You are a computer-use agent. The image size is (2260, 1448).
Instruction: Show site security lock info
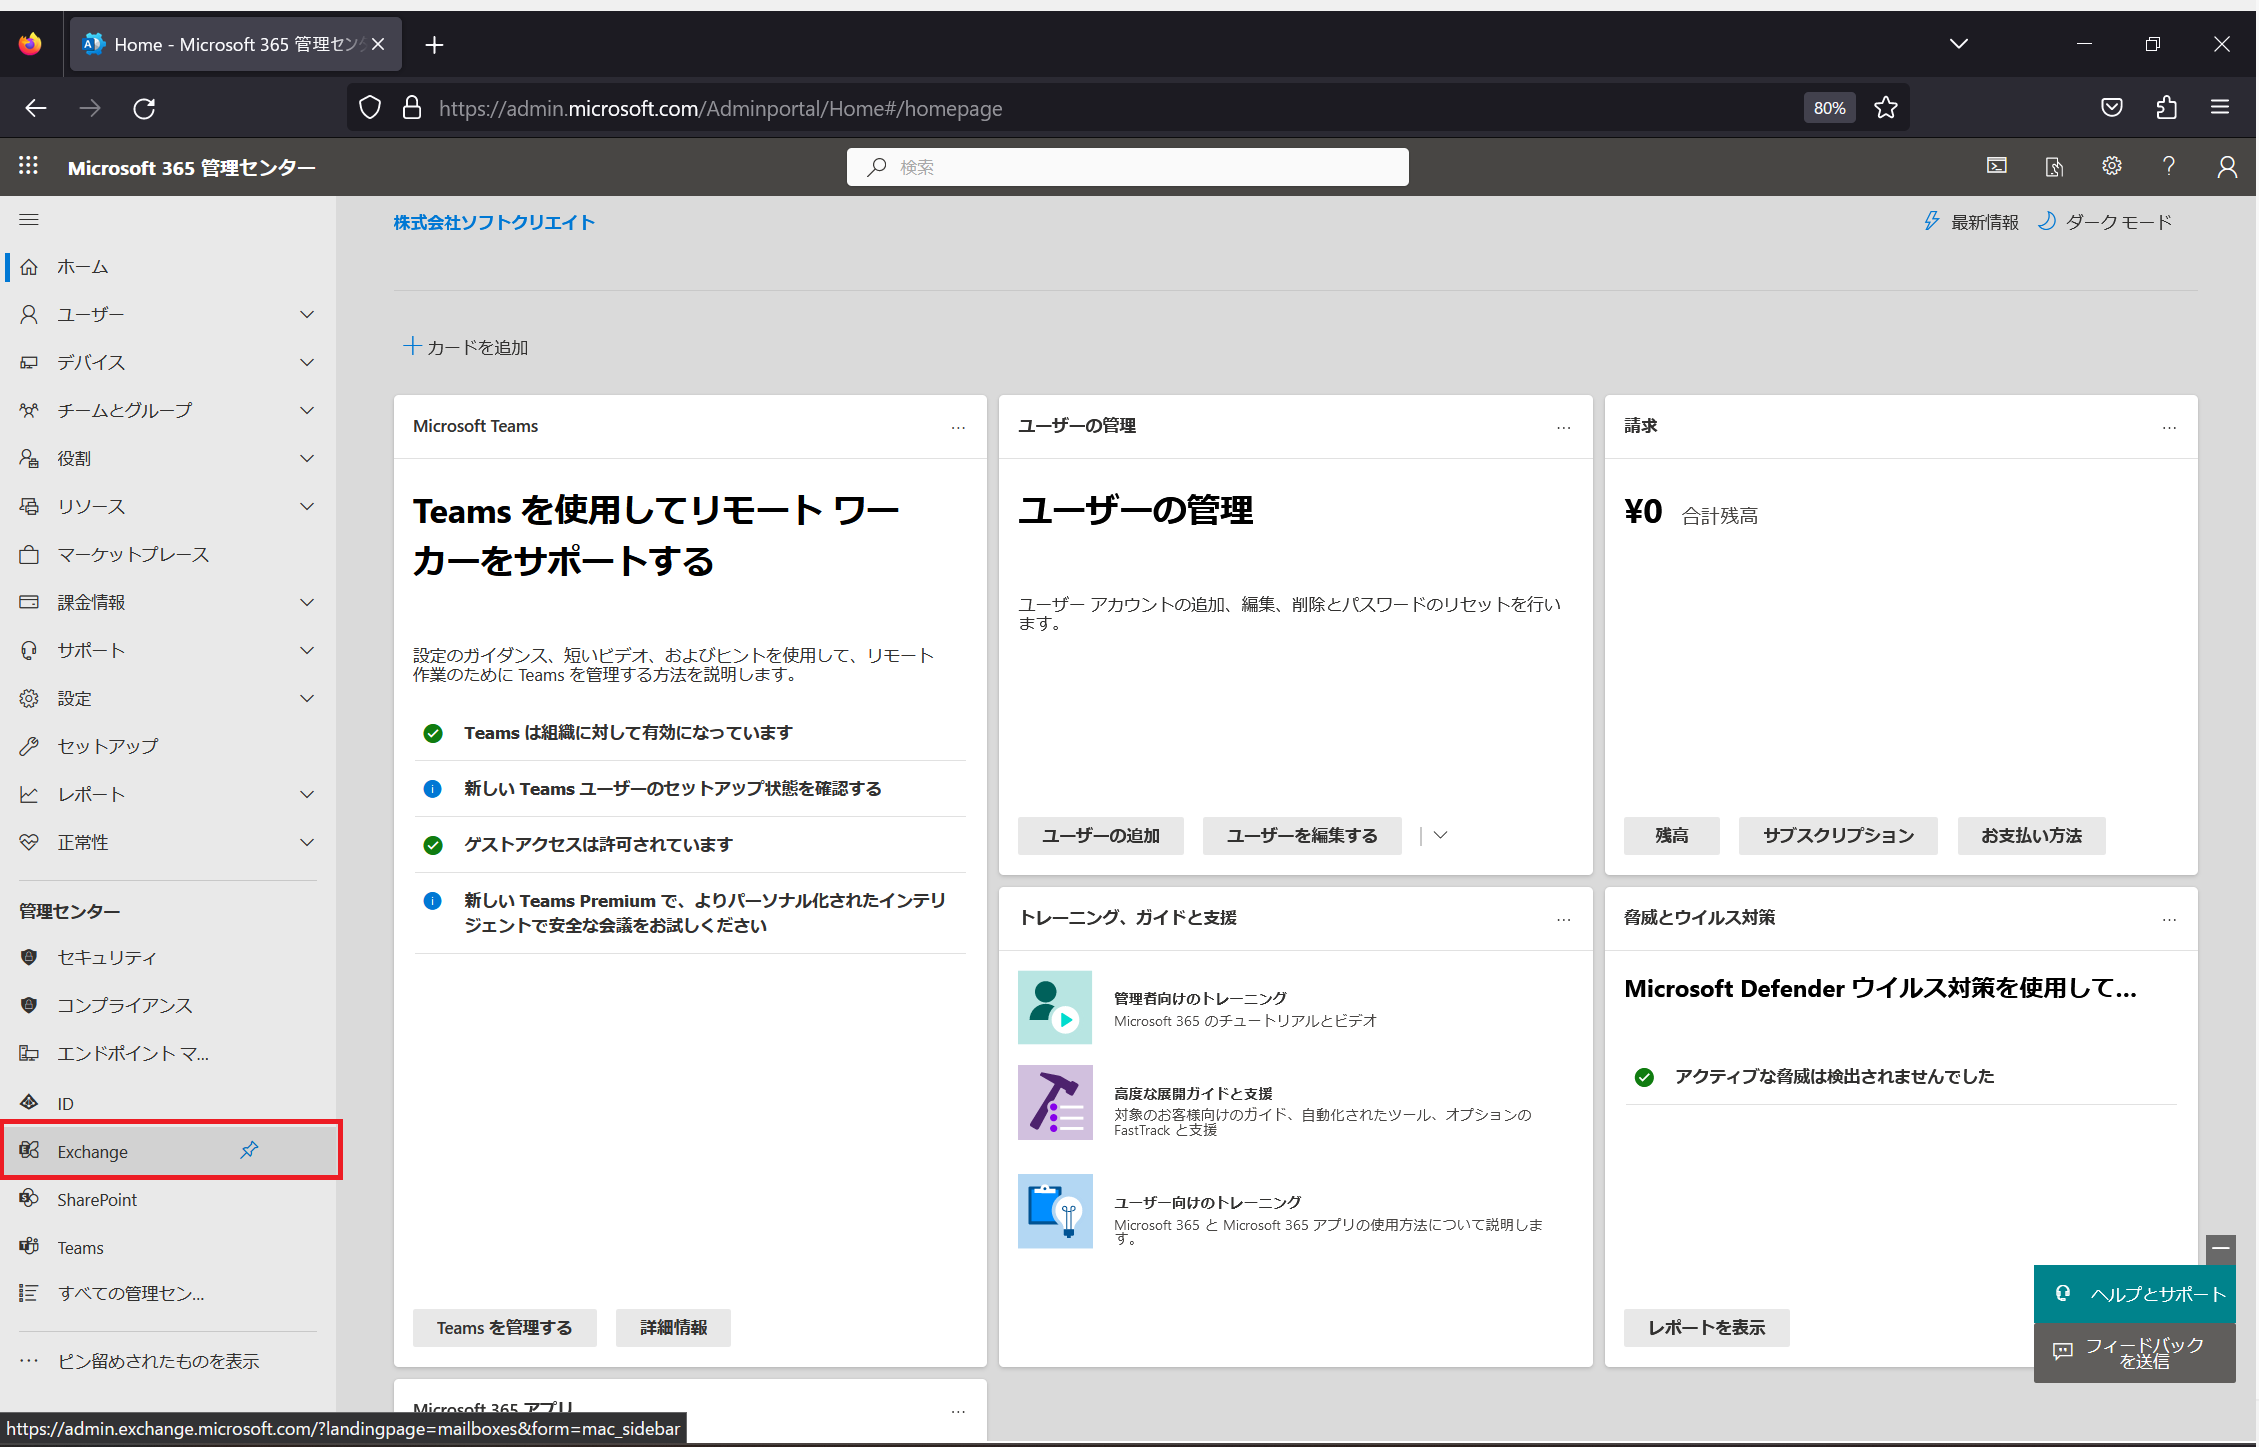(411, 108)
